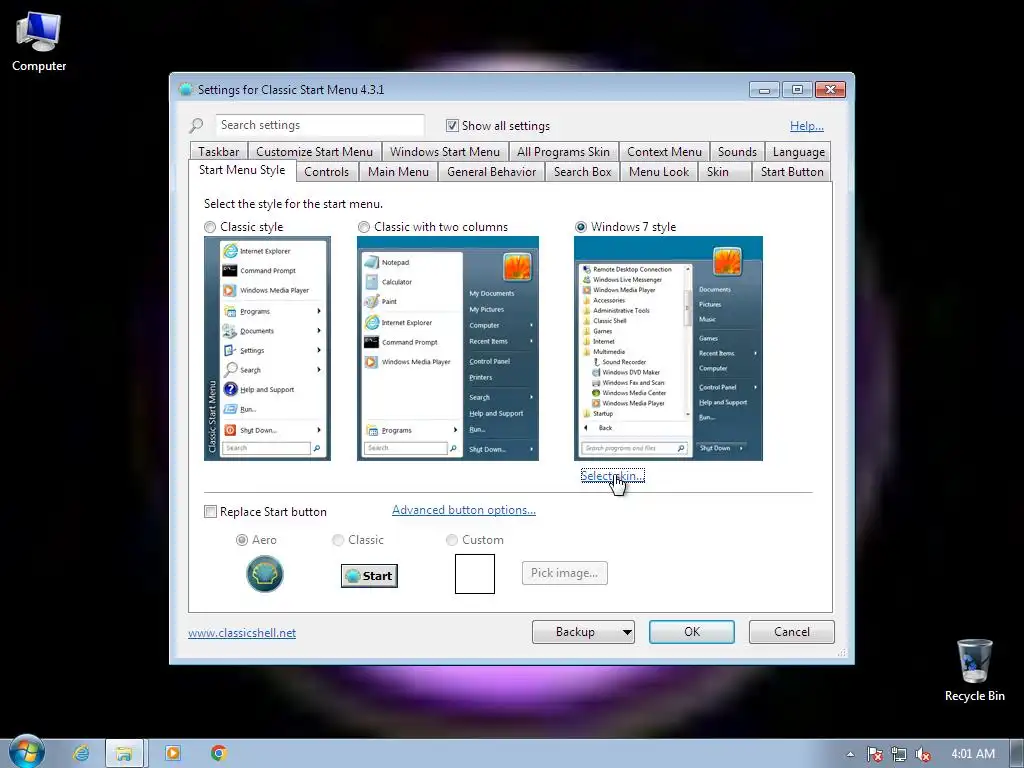Launch Internet Explorer from the taskbar
Image resolution: width=1024 pixels, height=768 pixels.
(x=81, y=754)
